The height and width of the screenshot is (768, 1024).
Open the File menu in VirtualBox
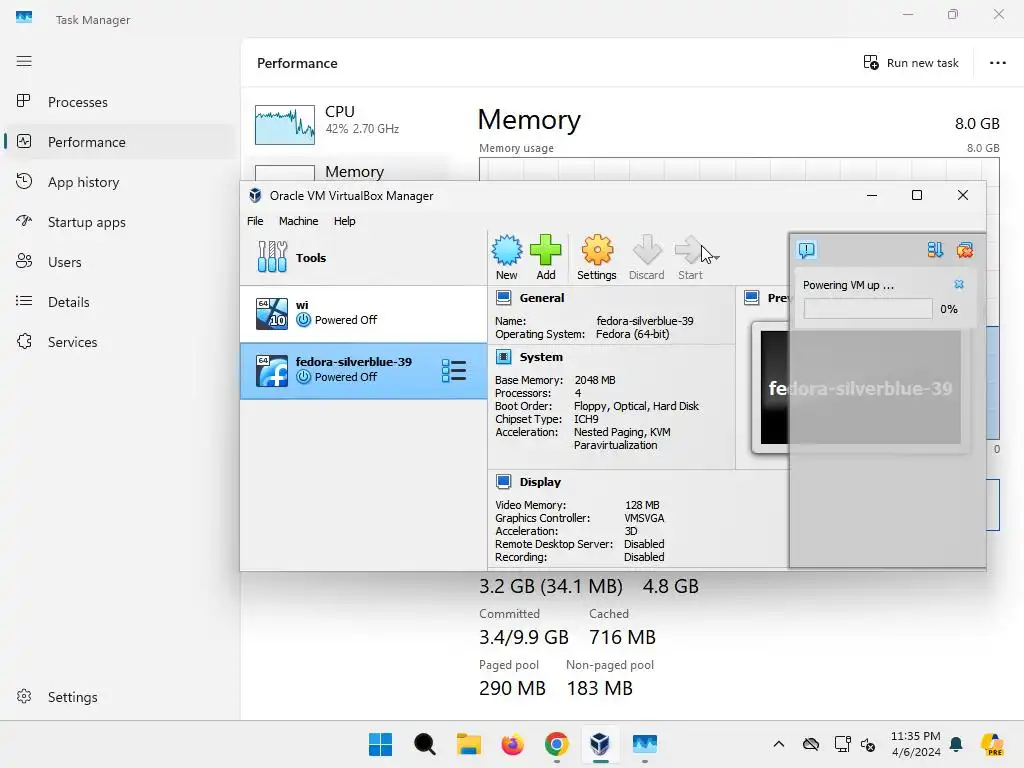[x=255, y=221]
